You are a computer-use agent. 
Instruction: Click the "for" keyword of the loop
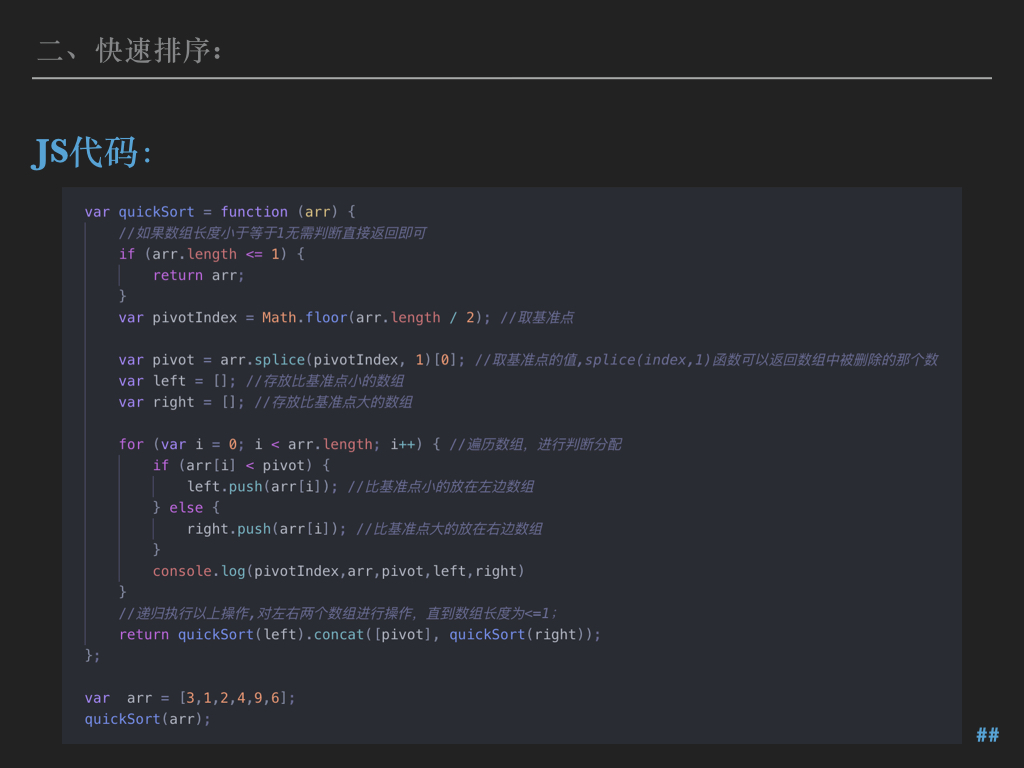(x=131, y=444)
